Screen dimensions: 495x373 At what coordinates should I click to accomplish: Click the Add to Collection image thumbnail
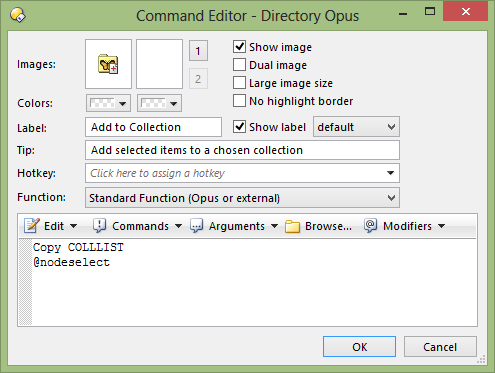(x=108, y=64)
